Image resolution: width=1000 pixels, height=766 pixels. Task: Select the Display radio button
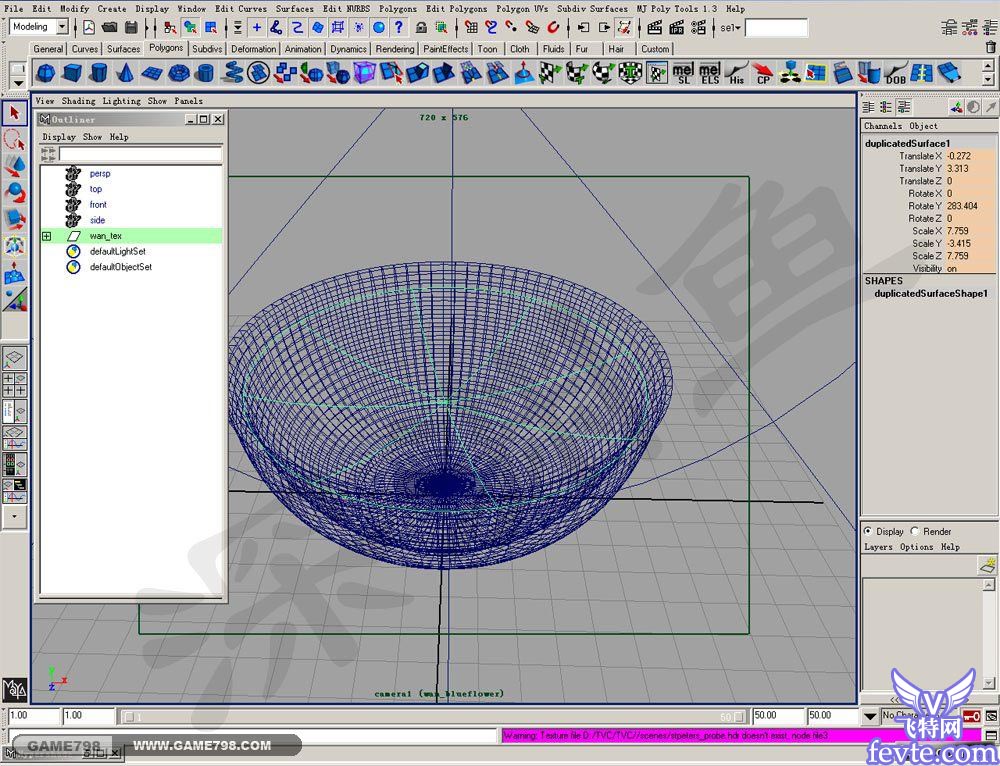click(867, 532)
